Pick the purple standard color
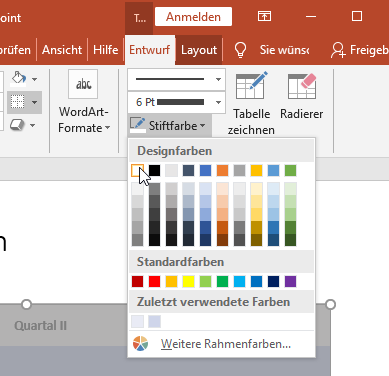The height and width of the screenshot is (376, 389). [290, 281]
